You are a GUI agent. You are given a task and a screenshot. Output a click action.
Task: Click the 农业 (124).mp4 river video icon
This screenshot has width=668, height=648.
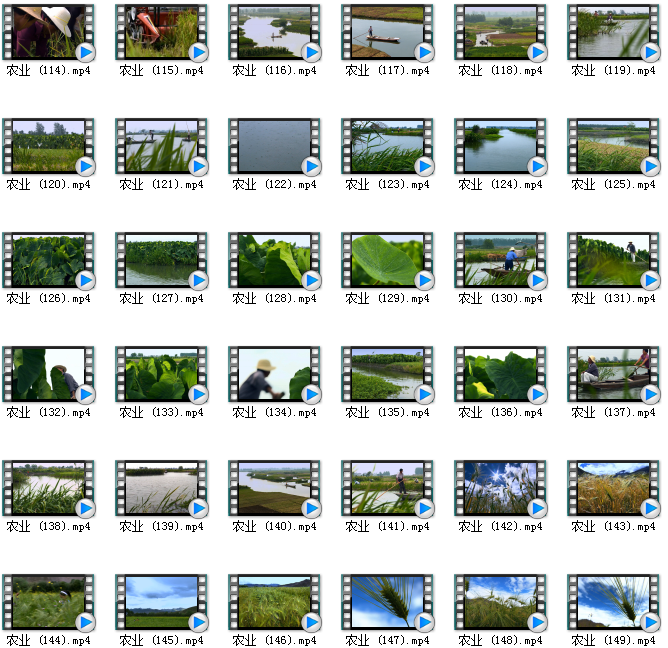click(500, 146)
